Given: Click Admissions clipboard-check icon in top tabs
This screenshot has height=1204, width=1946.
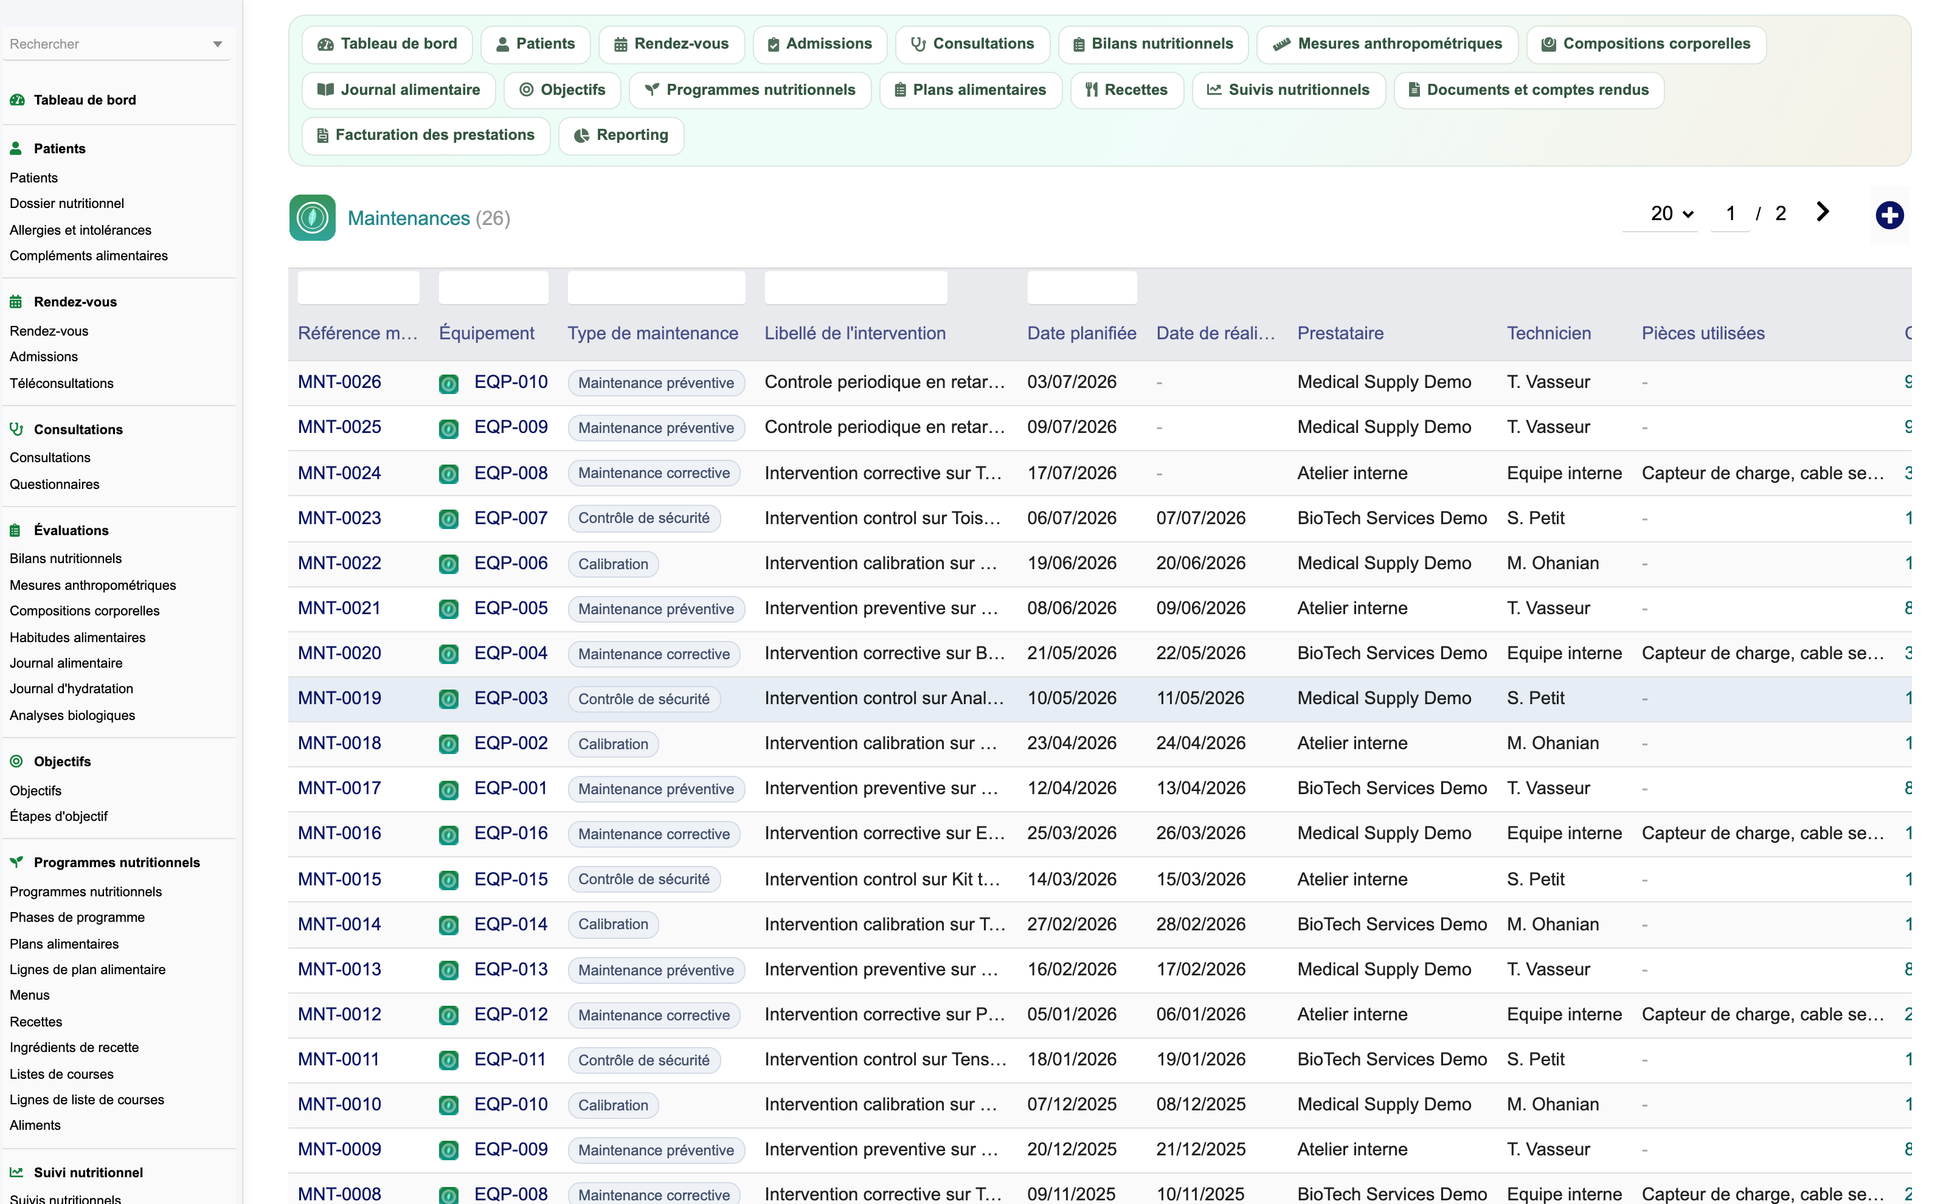Looking at the screenshot, I should click(x=773, y=44).
